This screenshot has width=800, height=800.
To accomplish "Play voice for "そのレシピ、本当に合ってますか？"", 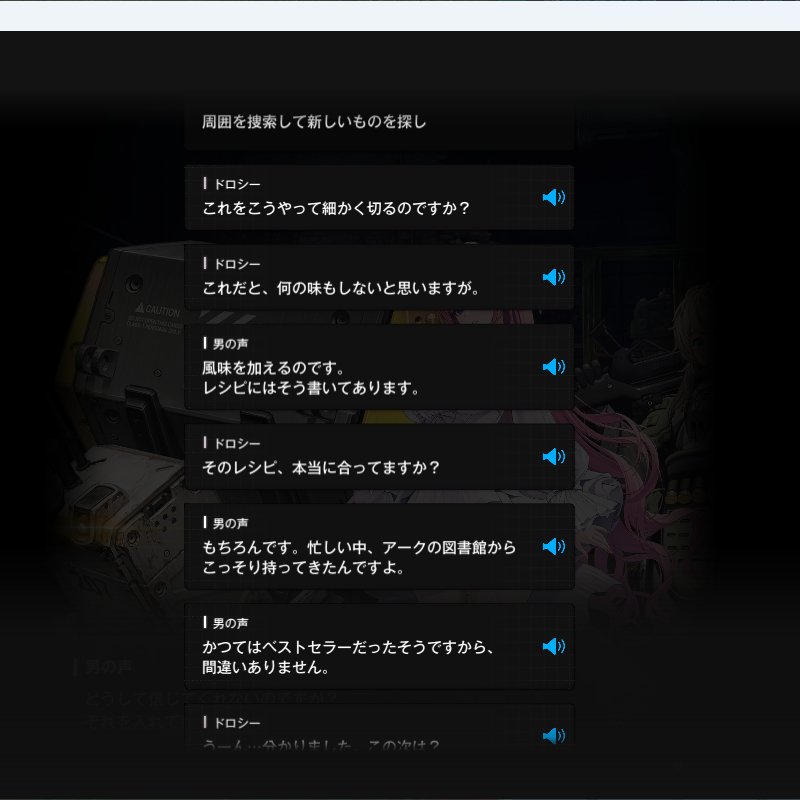I will tap(554, 457).
